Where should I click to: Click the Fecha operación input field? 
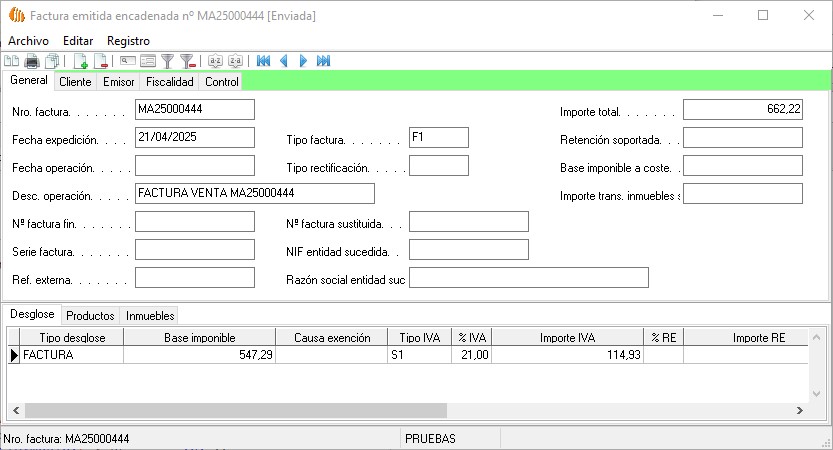(x=195, y=166)
